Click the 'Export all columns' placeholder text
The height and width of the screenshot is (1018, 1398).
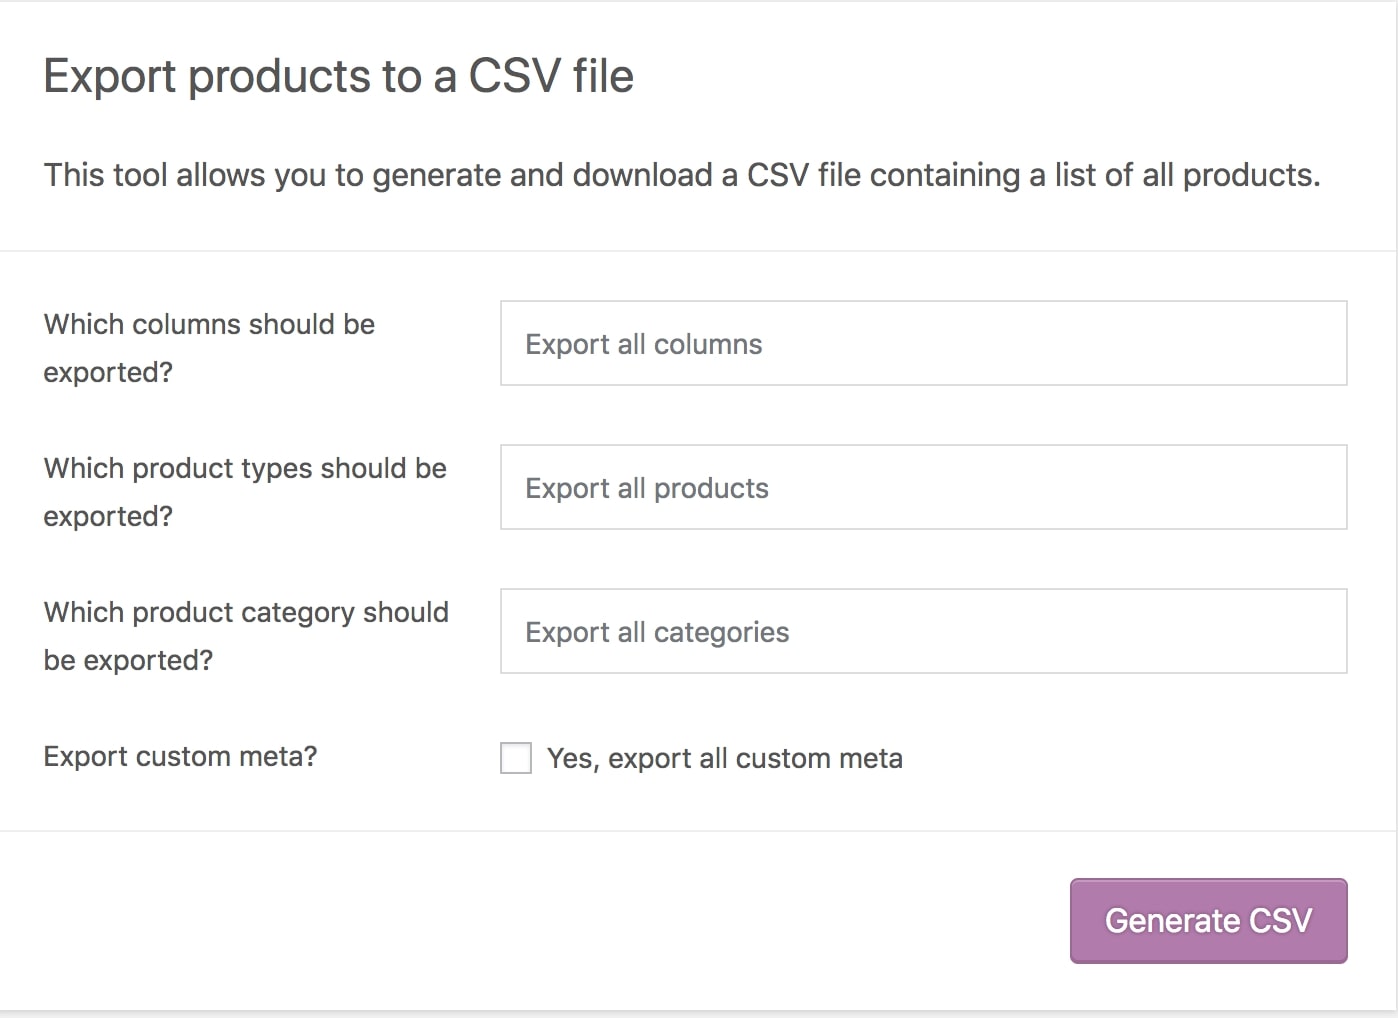643,344
